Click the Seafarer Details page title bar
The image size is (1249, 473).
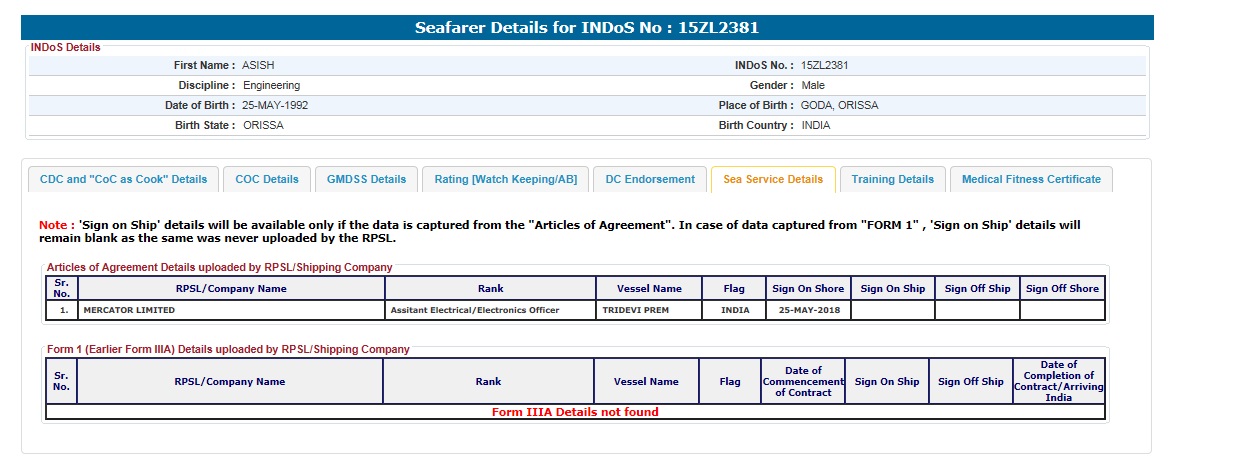click(594, 28)
